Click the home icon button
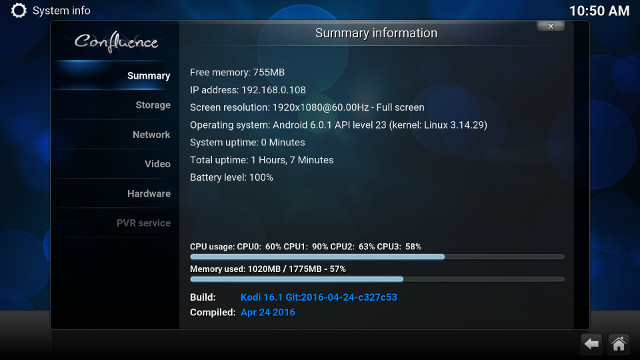The width and height of the screenshot is (640, 360). [618, 344]
